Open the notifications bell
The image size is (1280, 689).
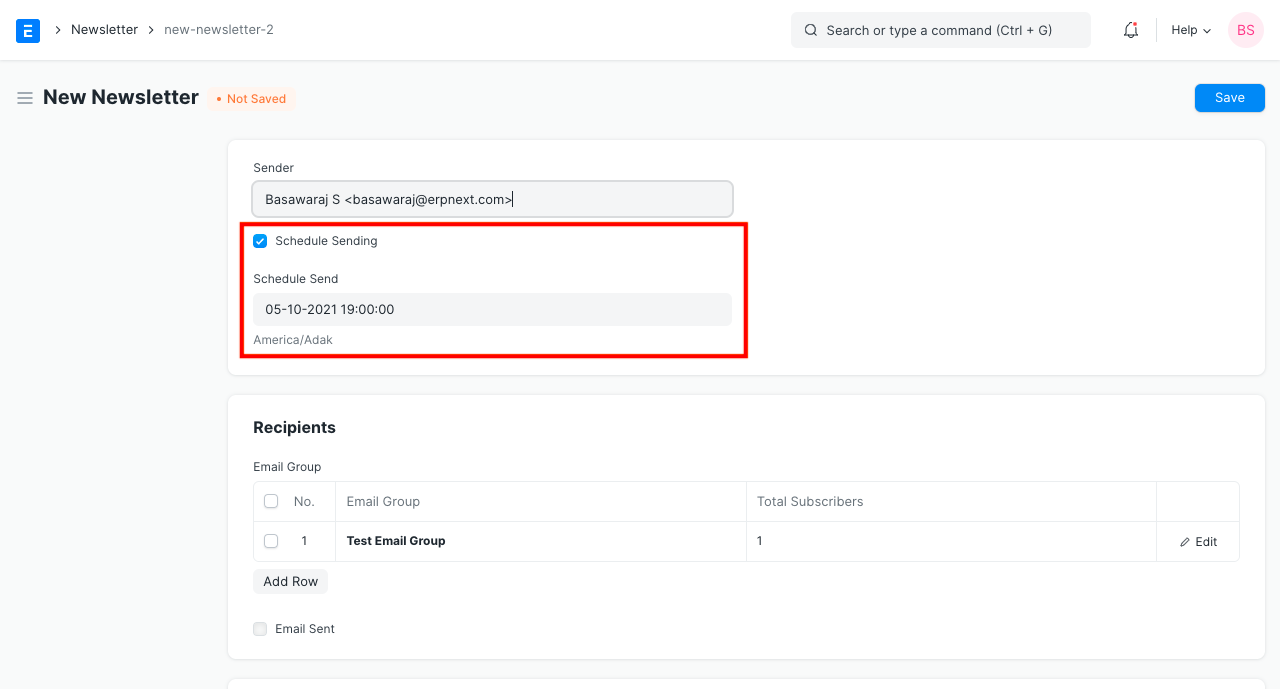click(1130, 30)
